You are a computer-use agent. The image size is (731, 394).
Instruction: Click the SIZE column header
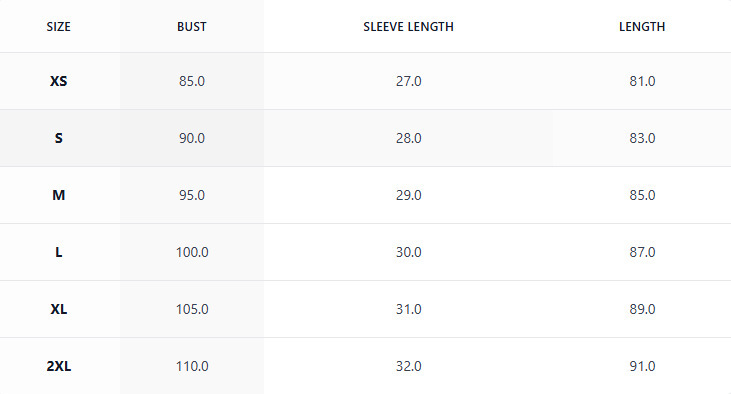coord(58,27)
